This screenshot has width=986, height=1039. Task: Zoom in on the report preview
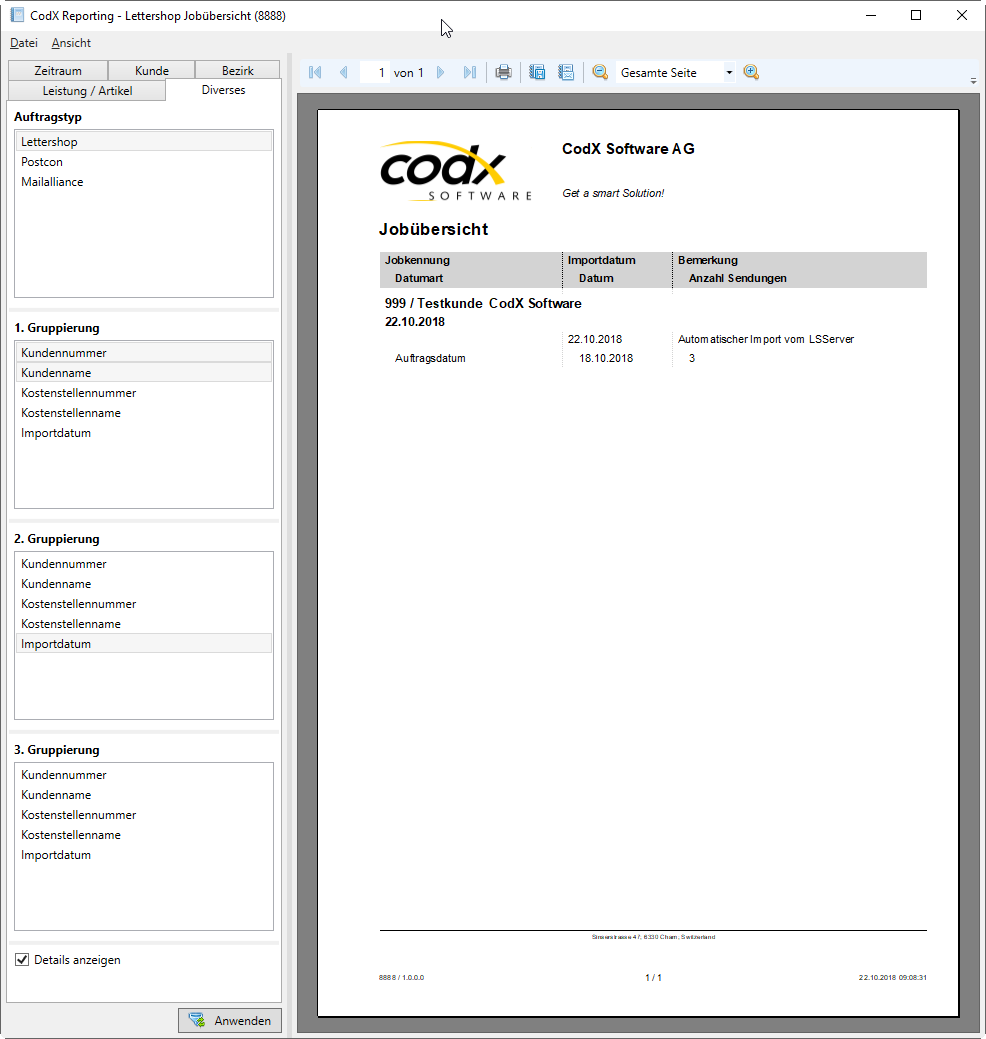[751, 72]
